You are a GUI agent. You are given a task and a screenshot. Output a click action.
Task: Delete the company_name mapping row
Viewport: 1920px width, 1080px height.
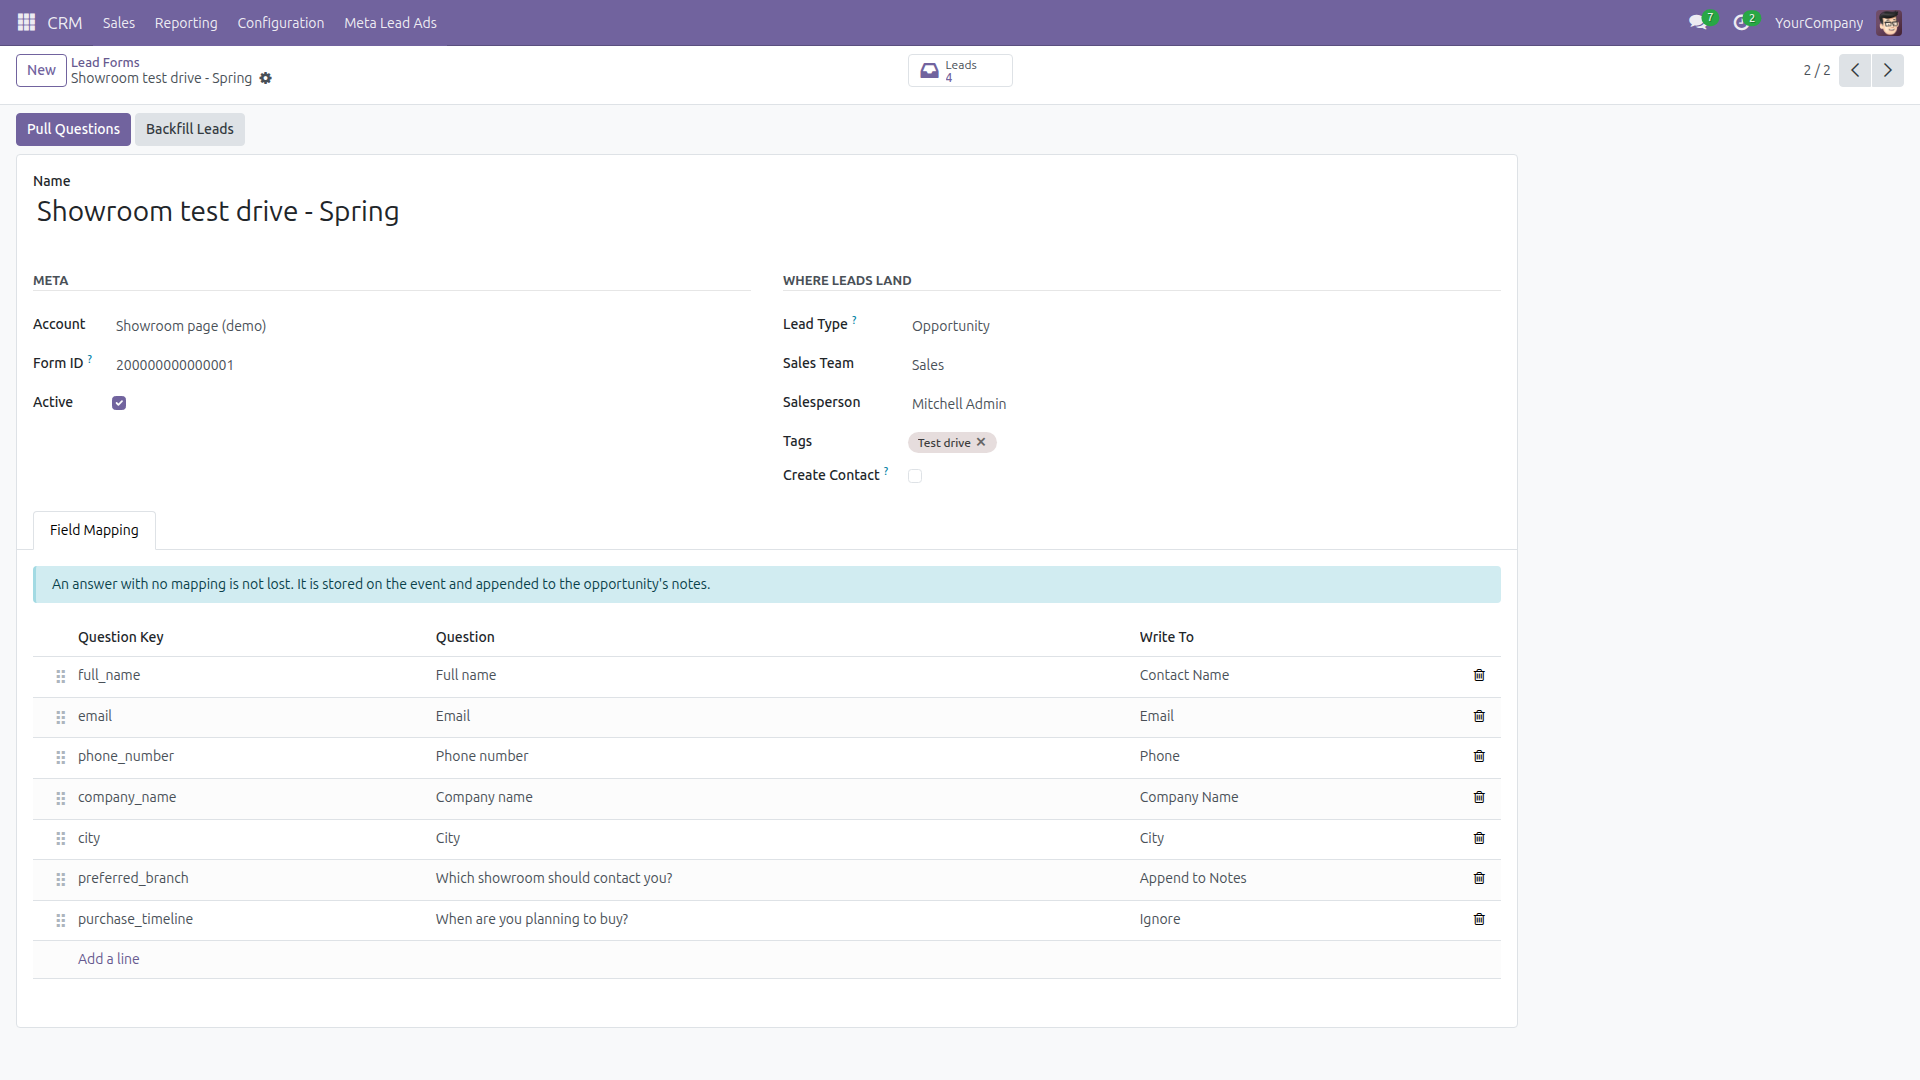(x=1479, y=797)
